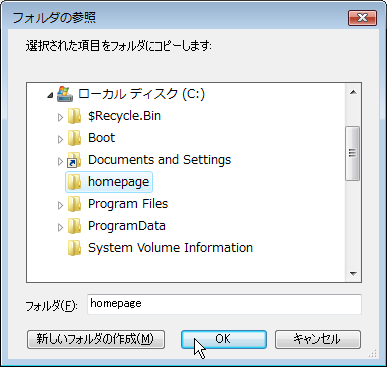Click the キャンセル button

(x=318, y=339)
